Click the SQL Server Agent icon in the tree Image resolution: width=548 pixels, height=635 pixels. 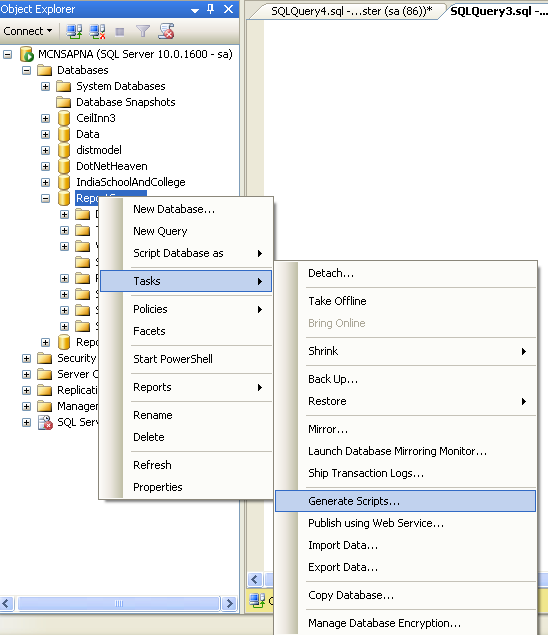(45, 422)
